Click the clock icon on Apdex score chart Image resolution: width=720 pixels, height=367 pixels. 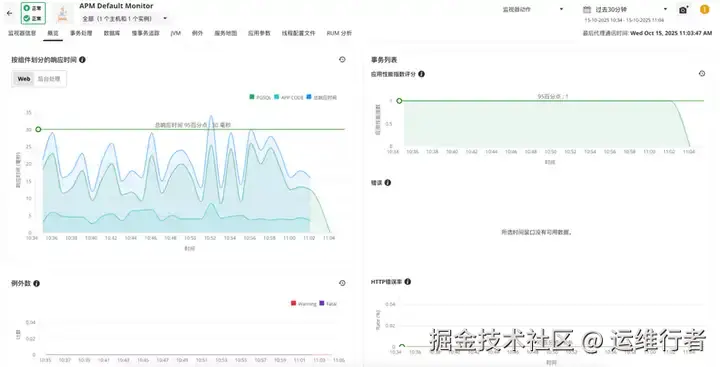coord(702,73)
